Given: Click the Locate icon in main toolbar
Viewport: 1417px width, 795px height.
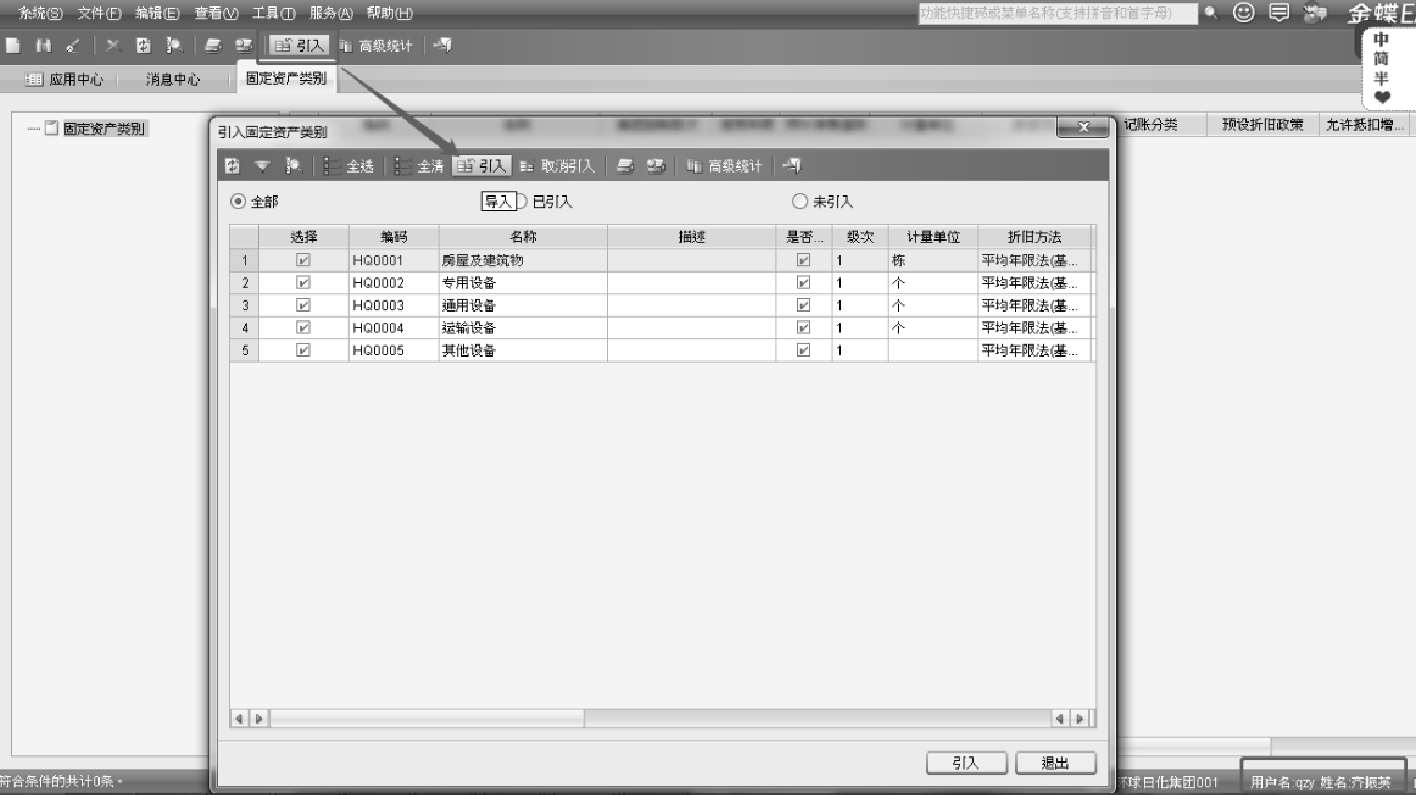Looking at the screenshot, I should (x=174, y=45).
